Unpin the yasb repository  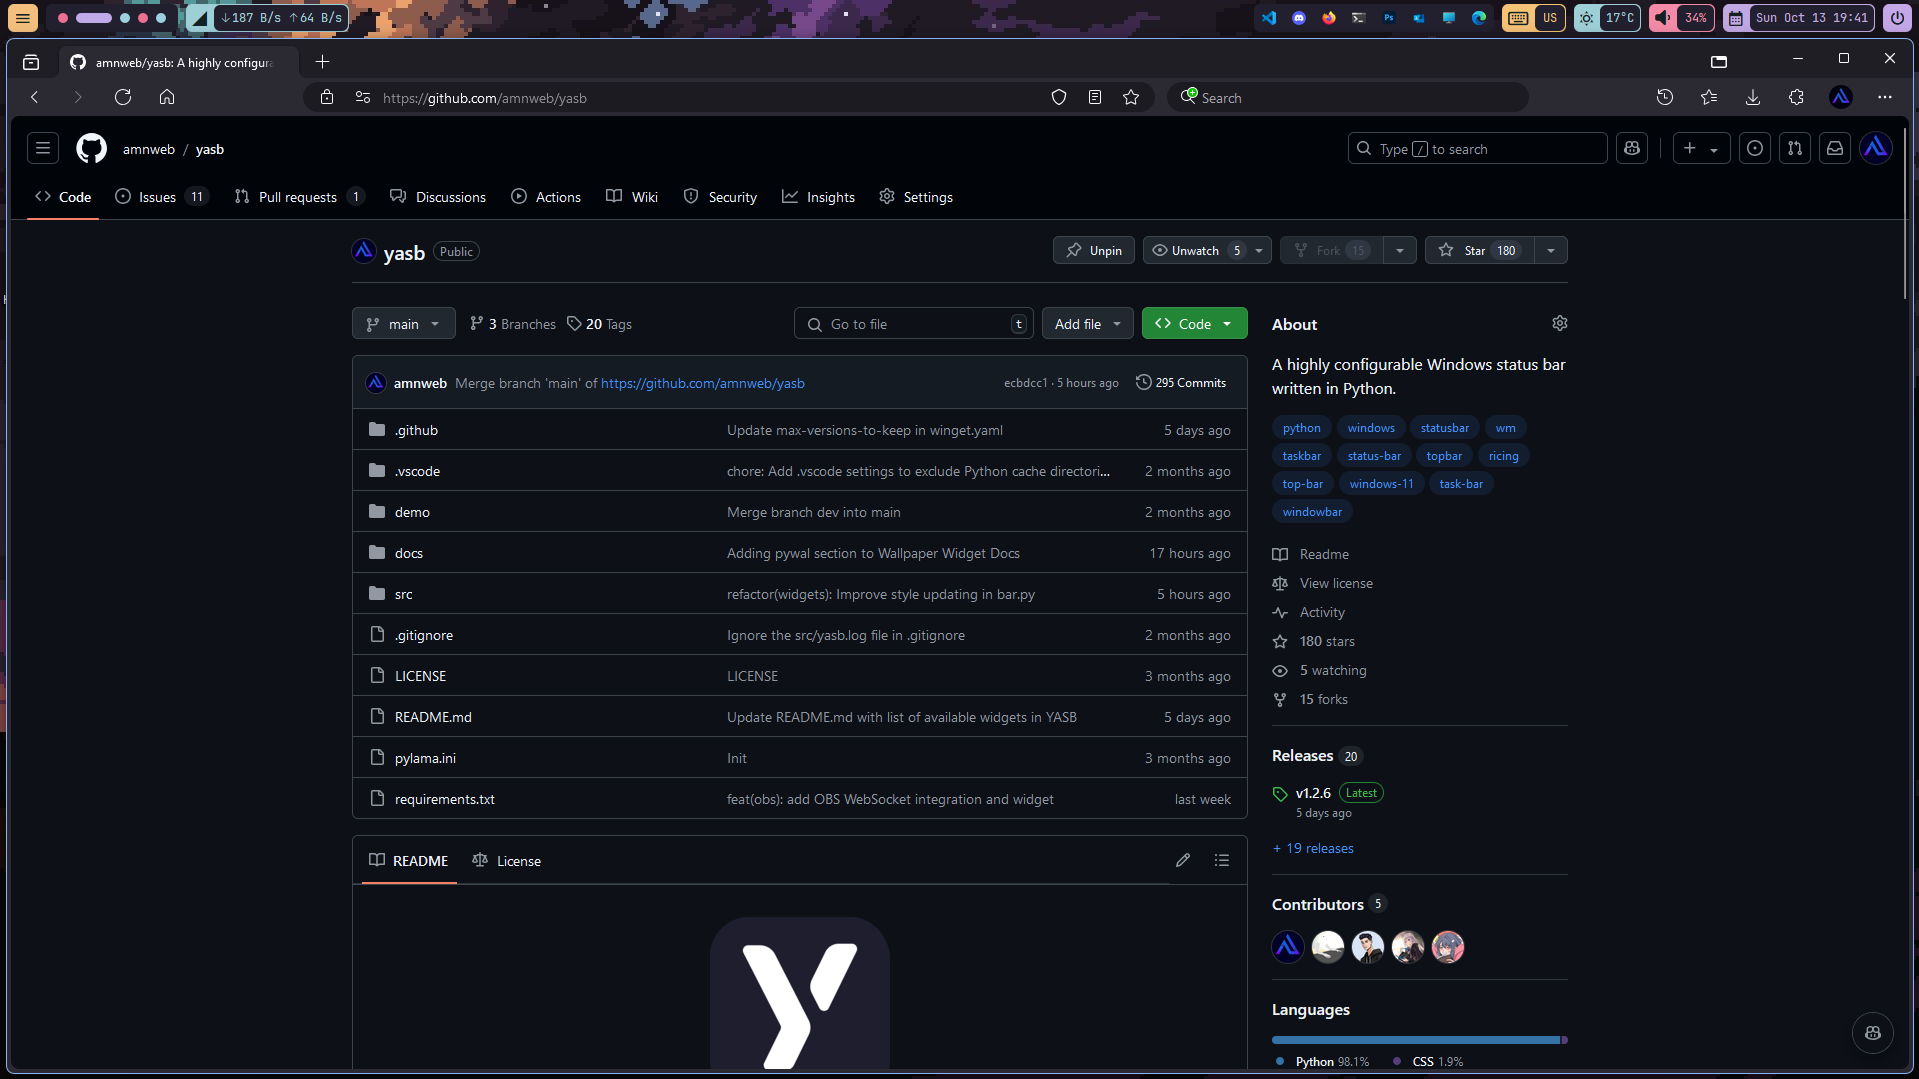(x=1094, y=250)
